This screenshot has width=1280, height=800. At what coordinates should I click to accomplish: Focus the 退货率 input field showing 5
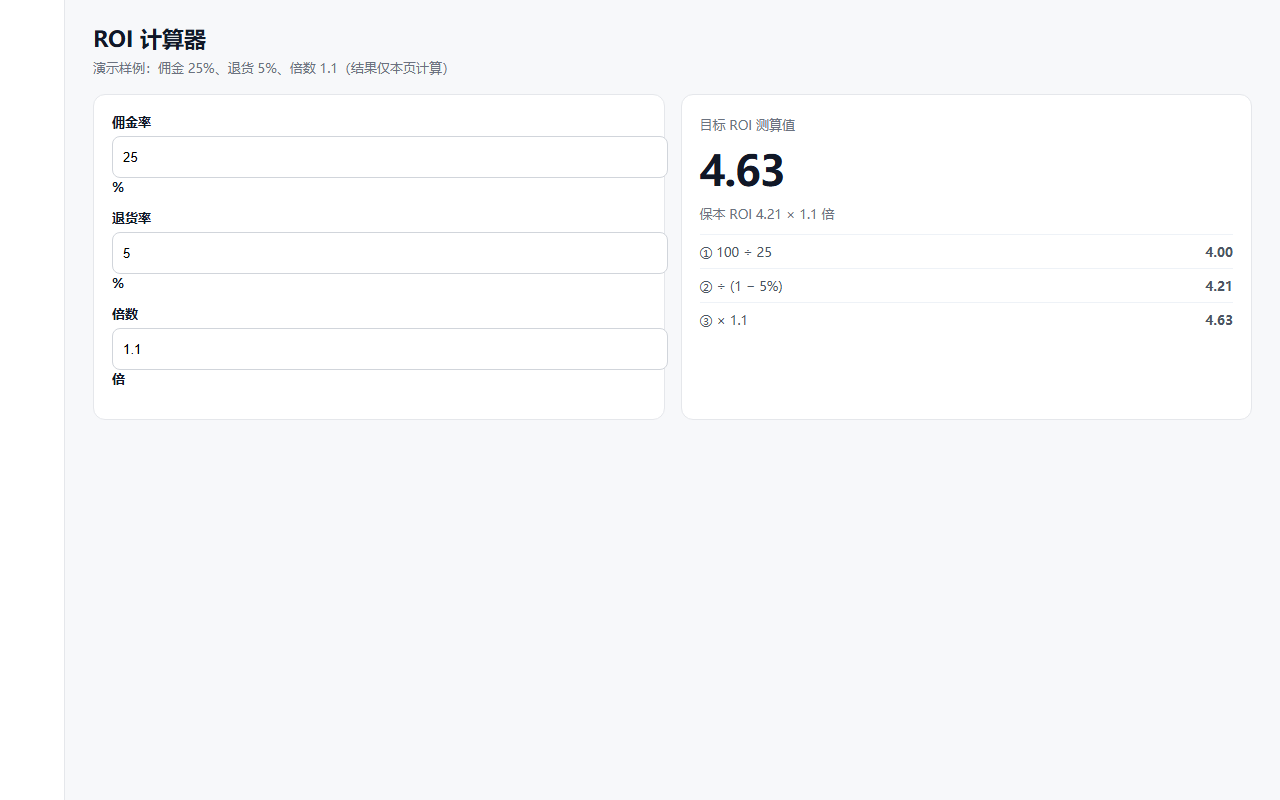[389, 253]
